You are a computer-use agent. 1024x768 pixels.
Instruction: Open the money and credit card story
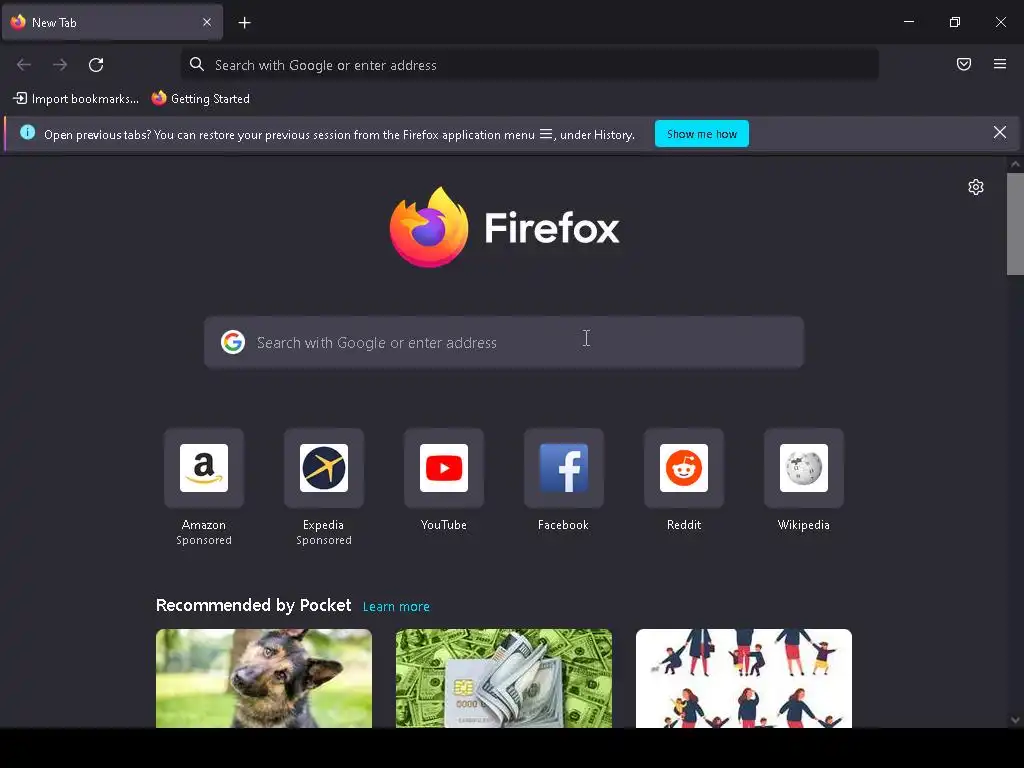504,678
